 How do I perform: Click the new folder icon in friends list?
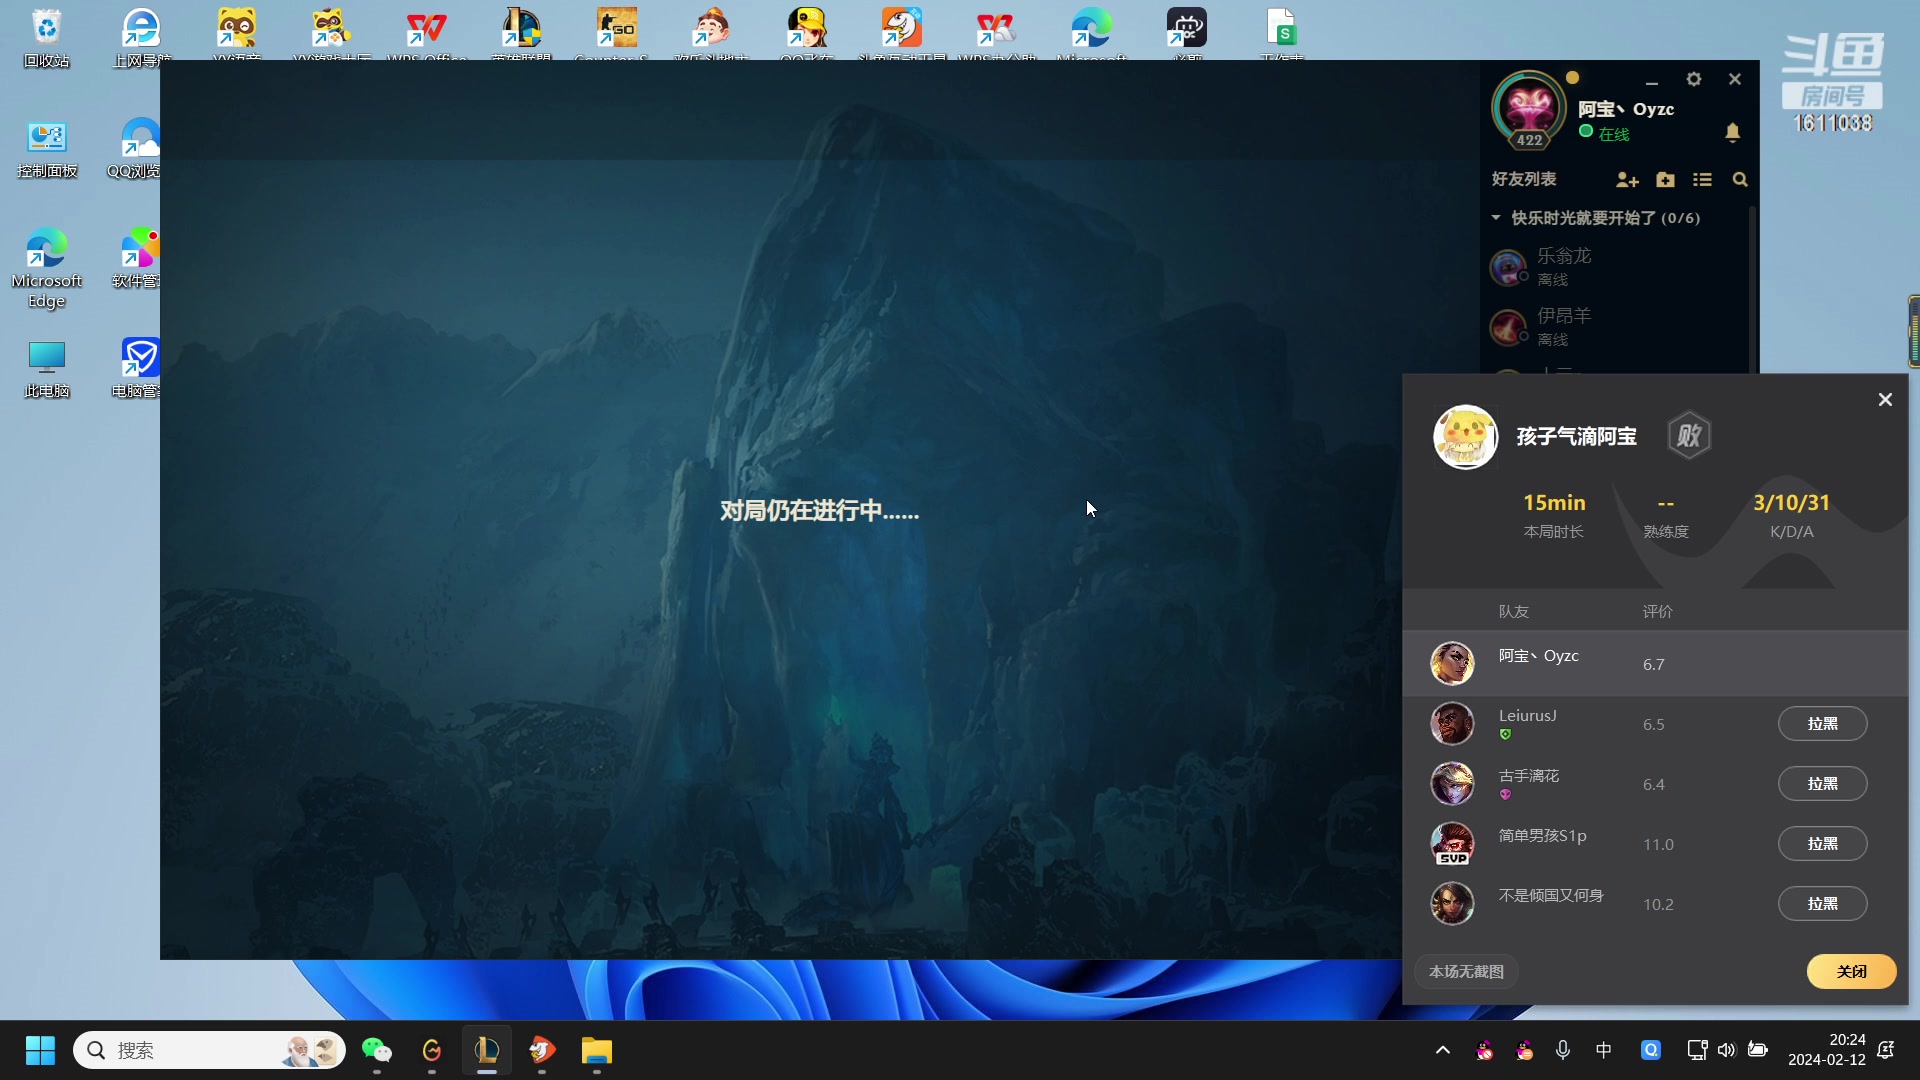1665,180
